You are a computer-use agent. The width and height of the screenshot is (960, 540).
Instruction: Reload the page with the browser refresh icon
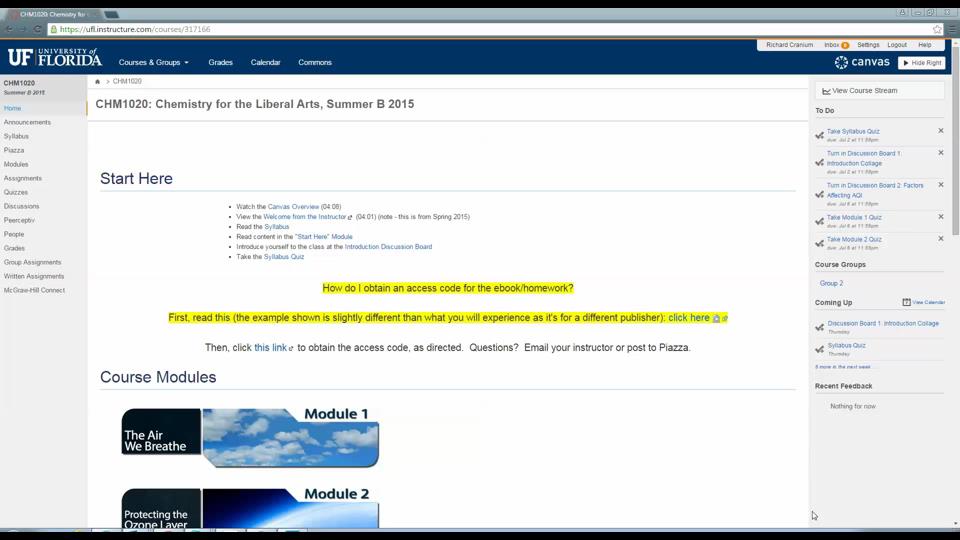(37, 29)
